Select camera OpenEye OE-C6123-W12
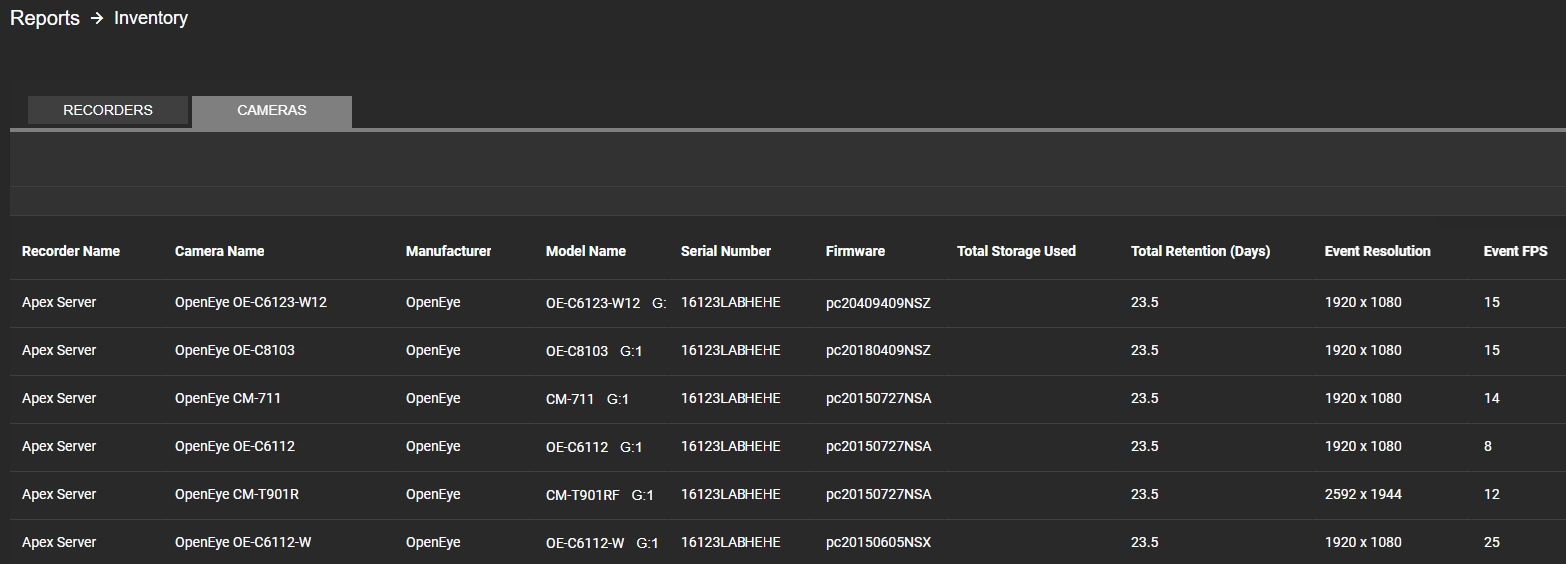Screen dimensions: 1566x564 pyautogui.click(x=251, y=302)
